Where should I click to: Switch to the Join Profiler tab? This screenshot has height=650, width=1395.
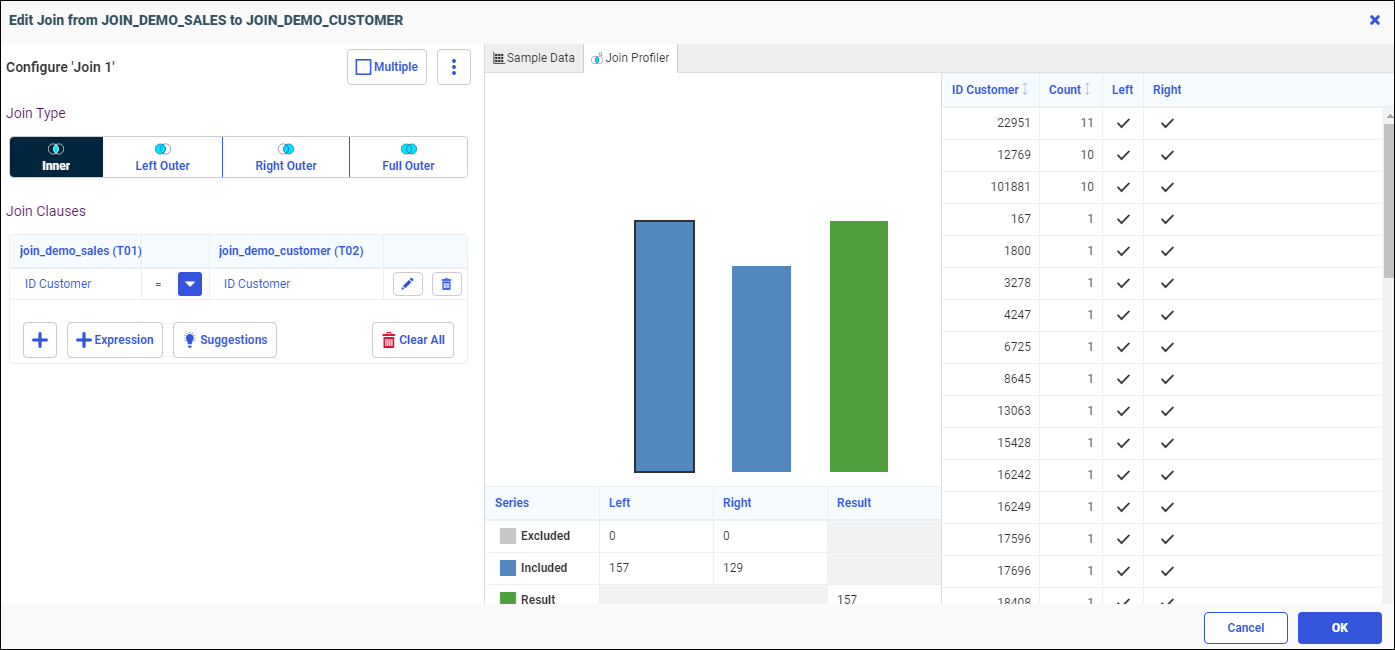(x=631, y=58)
